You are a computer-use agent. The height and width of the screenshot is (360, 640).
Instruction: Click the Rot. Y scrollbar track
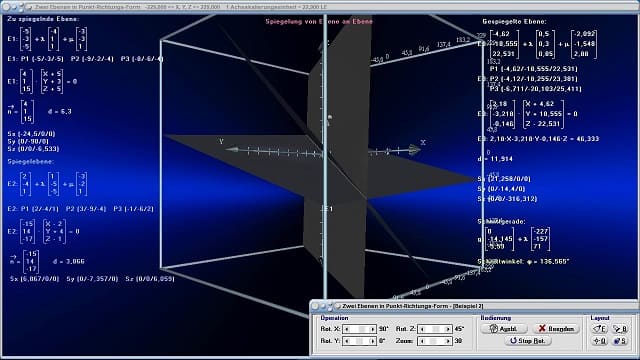pos(360,341)
